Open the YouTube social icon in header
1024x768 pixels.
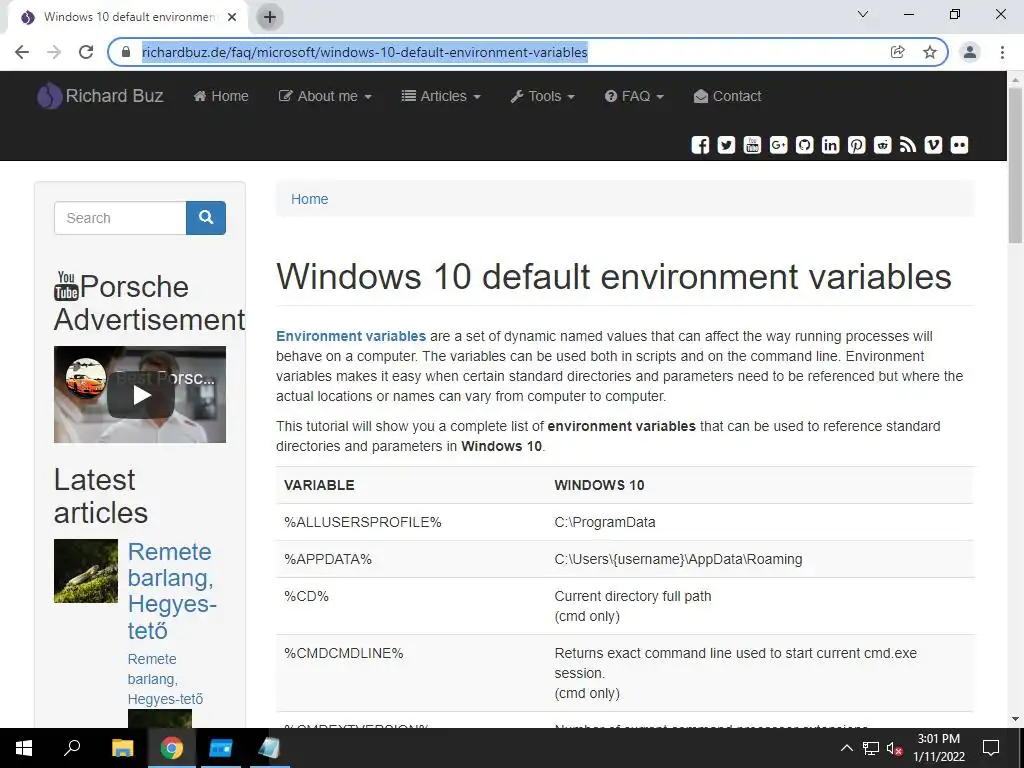coord(752,145)
